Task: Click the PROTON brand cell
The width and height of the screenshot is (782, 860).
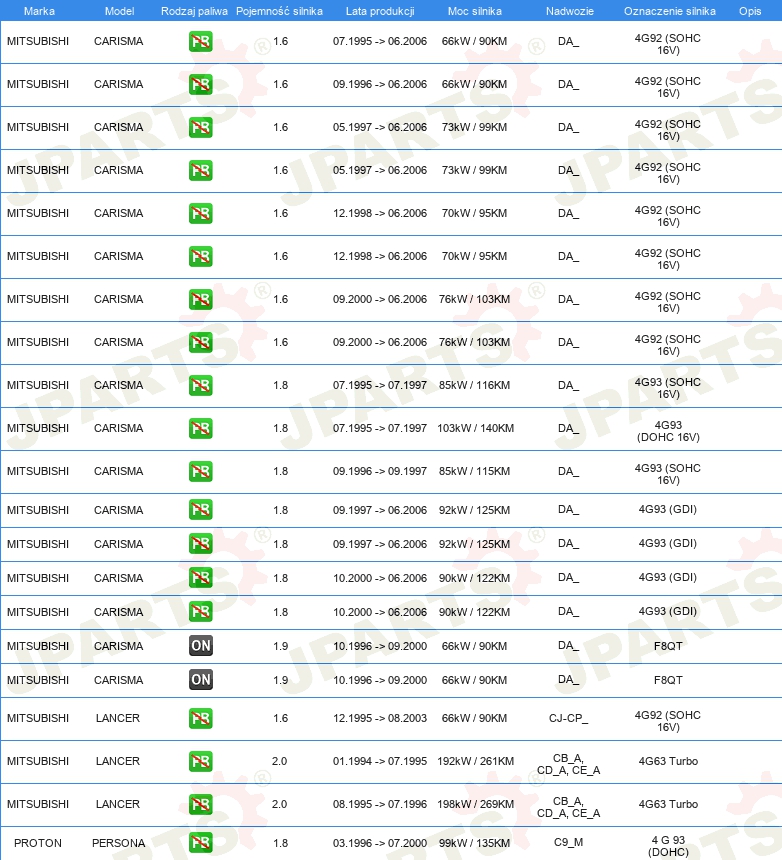Action: coord(38,843)
